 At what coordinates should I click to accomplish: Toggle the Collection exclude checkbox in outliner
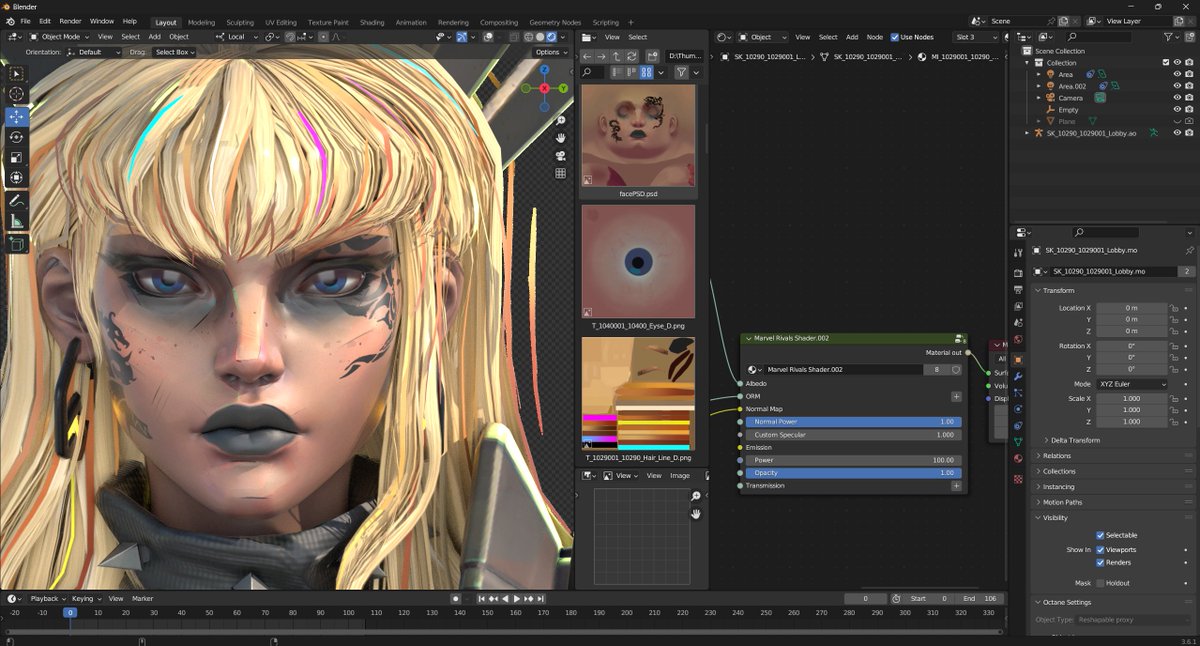[x=1166, y=62]
